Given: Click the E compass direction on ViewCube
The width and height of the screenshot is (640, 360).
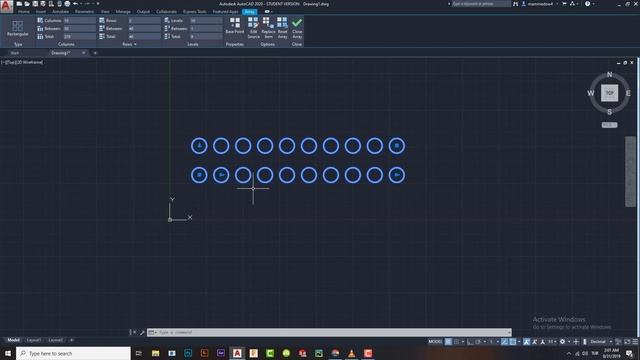Looking at the screenshot, I should [628, 93].
